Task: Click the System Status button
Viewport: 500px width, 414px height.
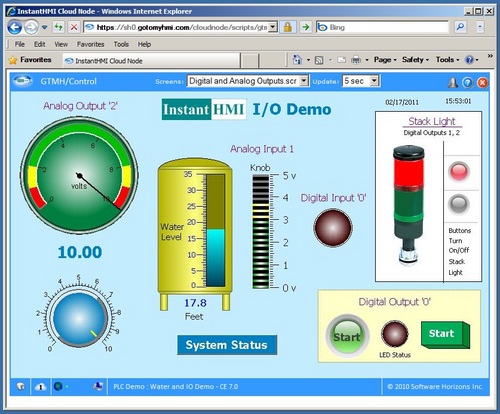Action: 227,345
